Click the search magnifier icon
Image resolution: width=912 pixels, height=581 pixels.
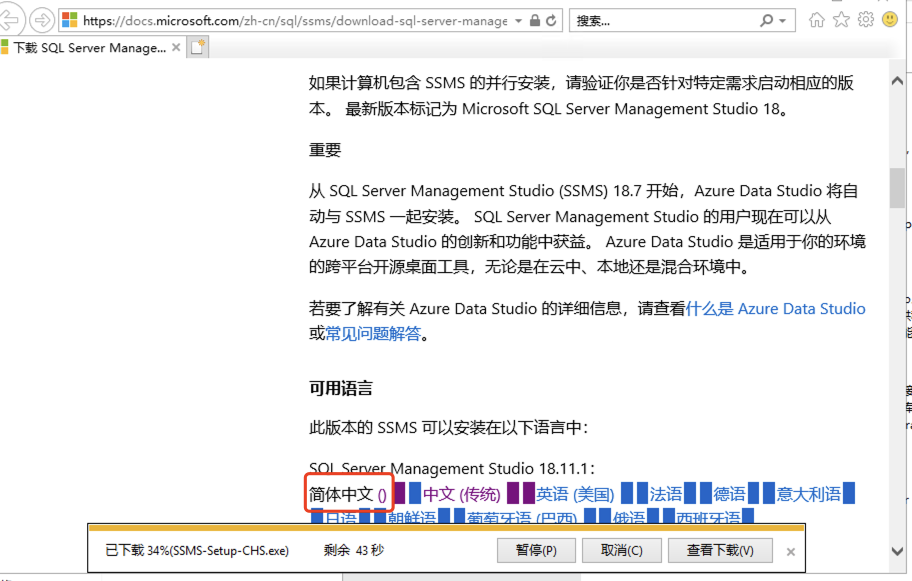pyautogui.click(x=767, y=21)
